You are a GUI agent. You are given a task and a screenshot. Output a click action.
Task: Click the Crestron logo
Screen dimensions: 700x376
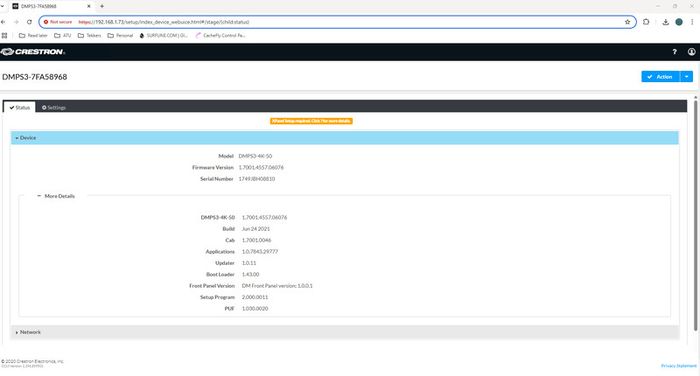(x=33, y=52)
